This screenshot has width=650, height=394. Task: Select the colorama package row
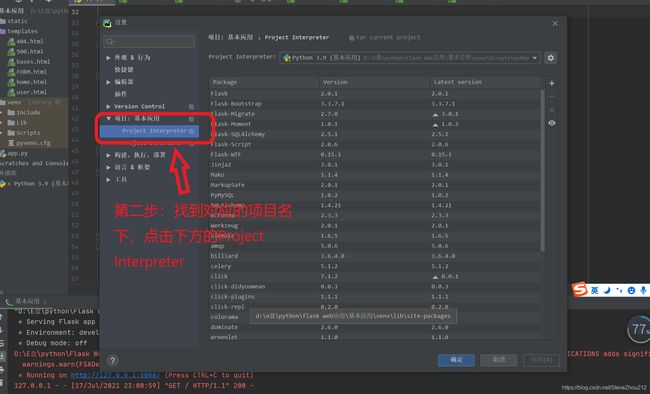tap(375, 317)
